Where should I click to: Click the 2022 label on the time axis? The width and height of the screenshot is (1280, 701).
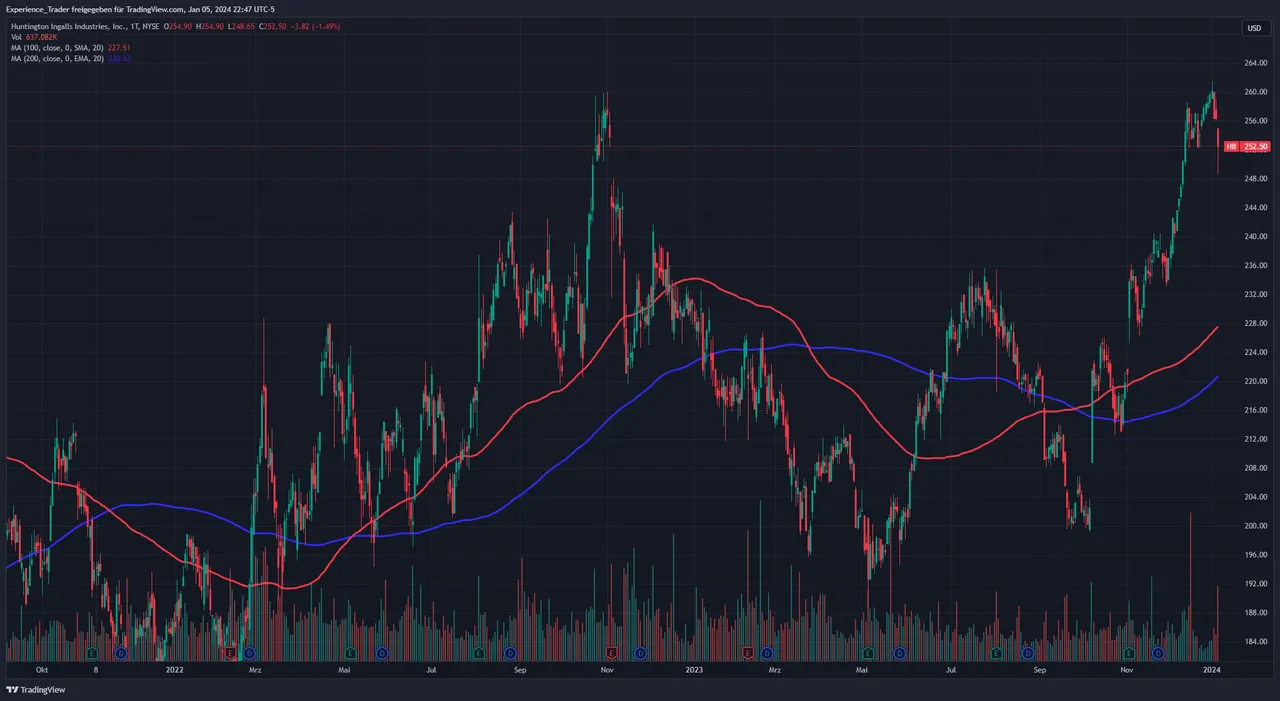tap(175, 670)
